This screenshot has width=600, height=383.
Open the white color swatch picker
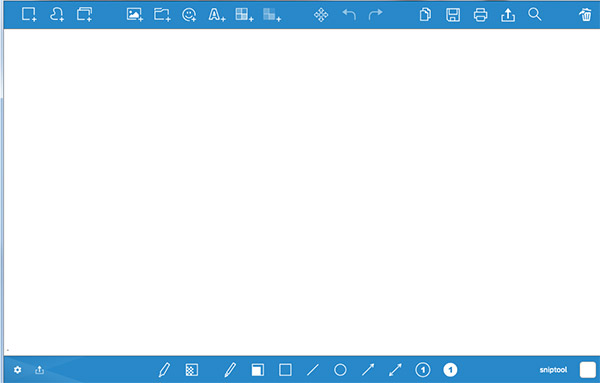[588, 370]
